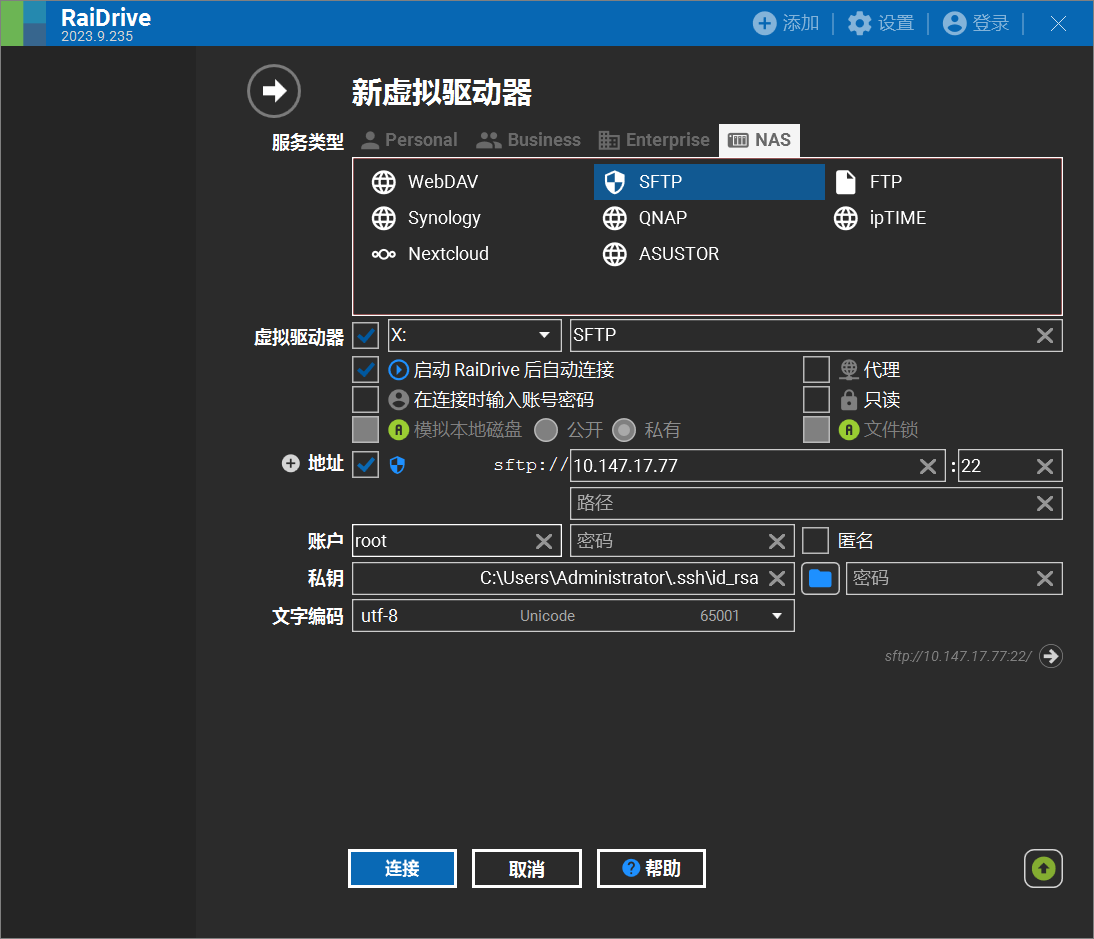This screenshot has width=1094, height=939.
Task: Click the plus icon next to 地址
Action: (x=290, y=463)
